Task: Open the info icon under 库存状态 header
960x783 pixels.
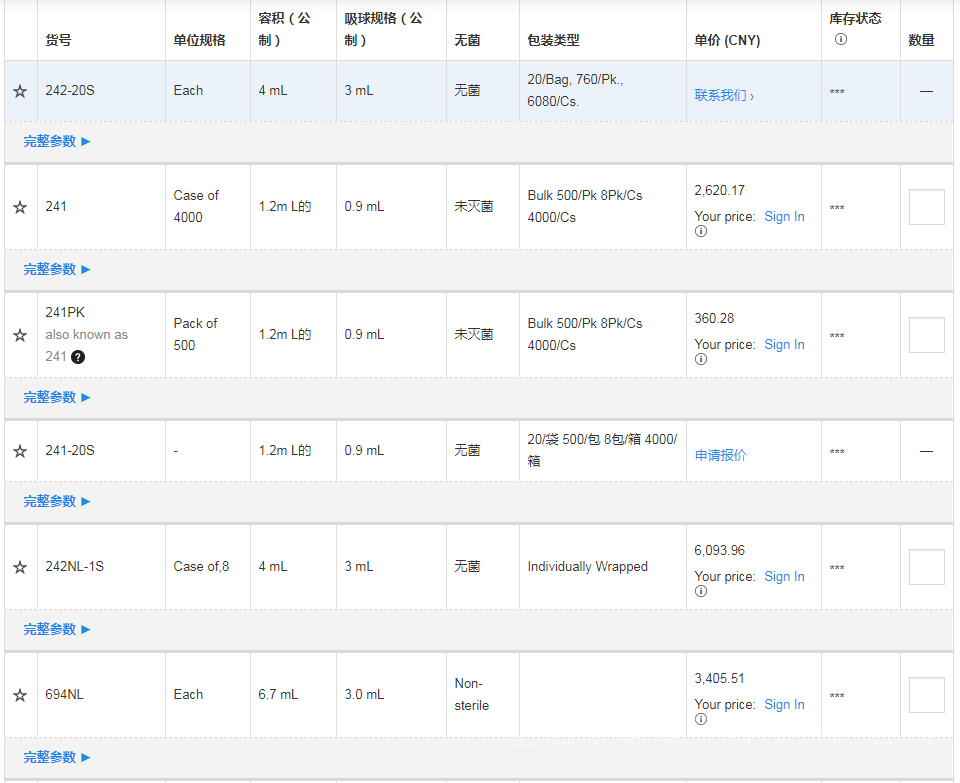Action: coord(840,40)
